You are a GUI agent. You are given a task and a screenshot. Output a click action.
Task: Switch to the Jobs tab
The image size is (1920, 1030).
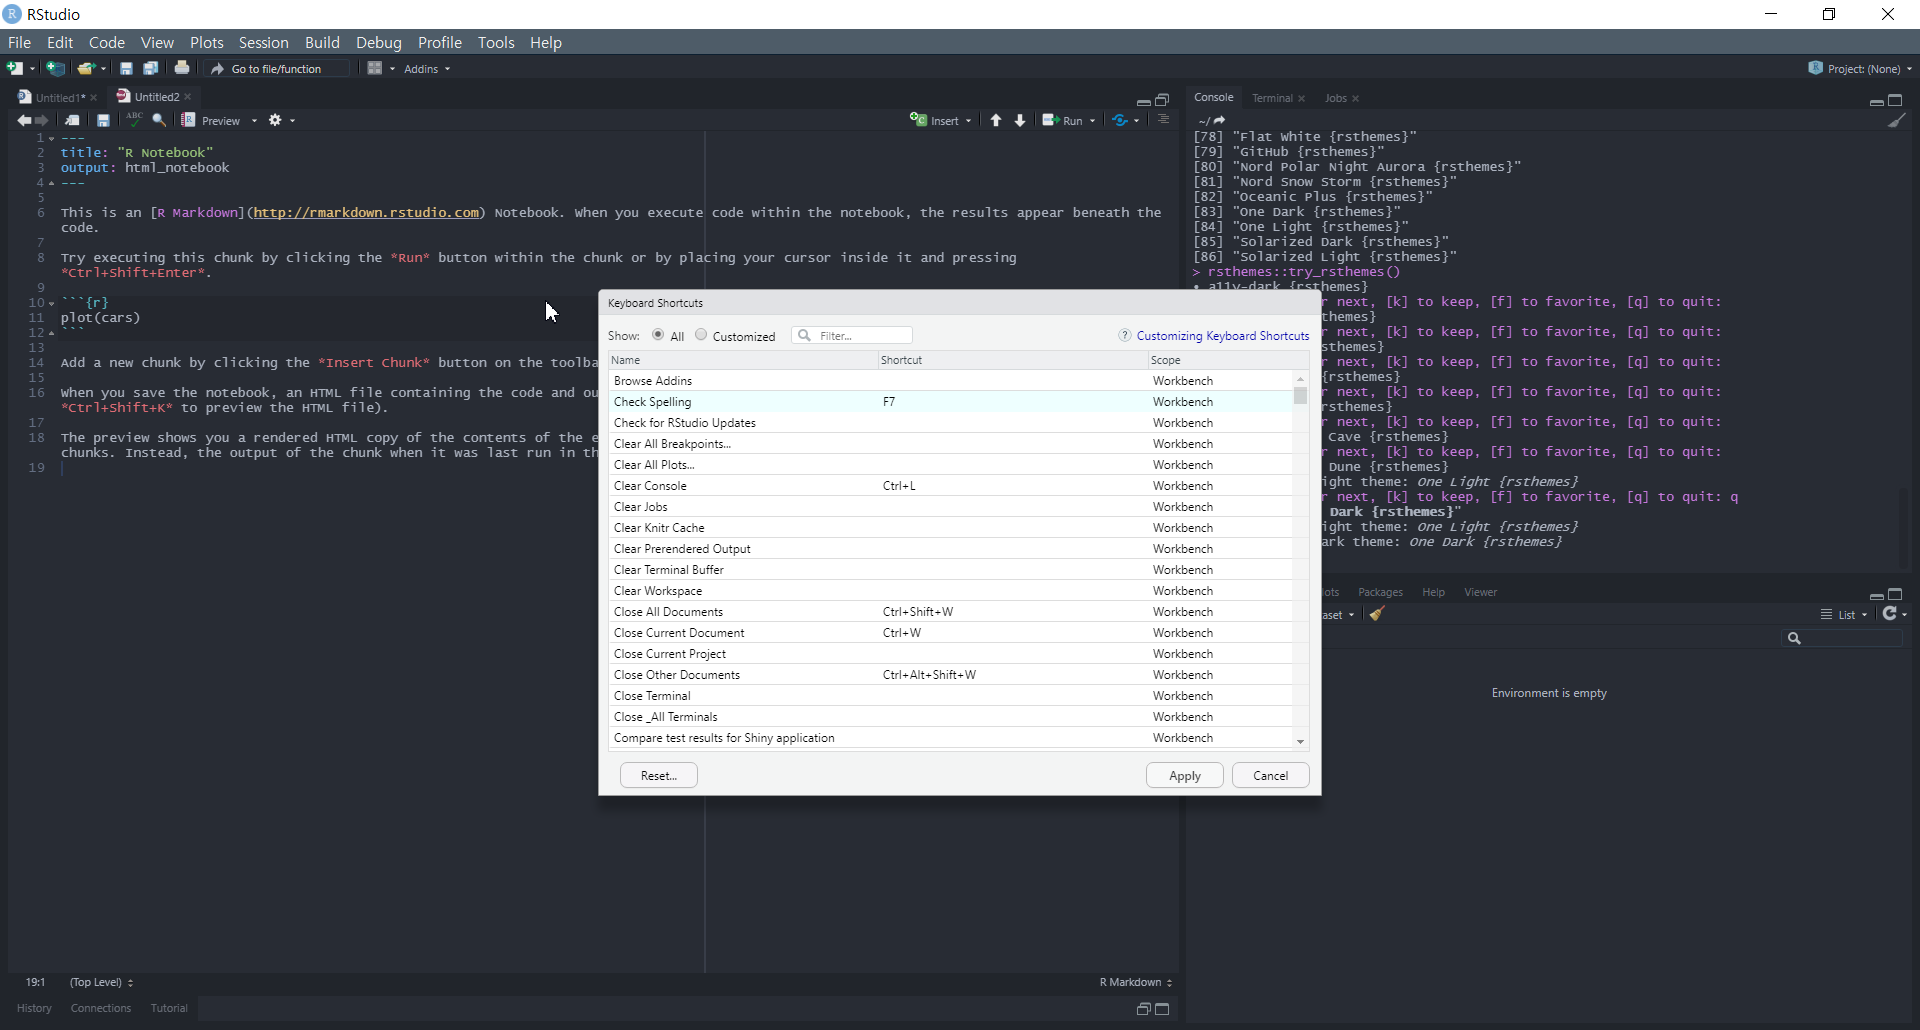point(1336,98)
